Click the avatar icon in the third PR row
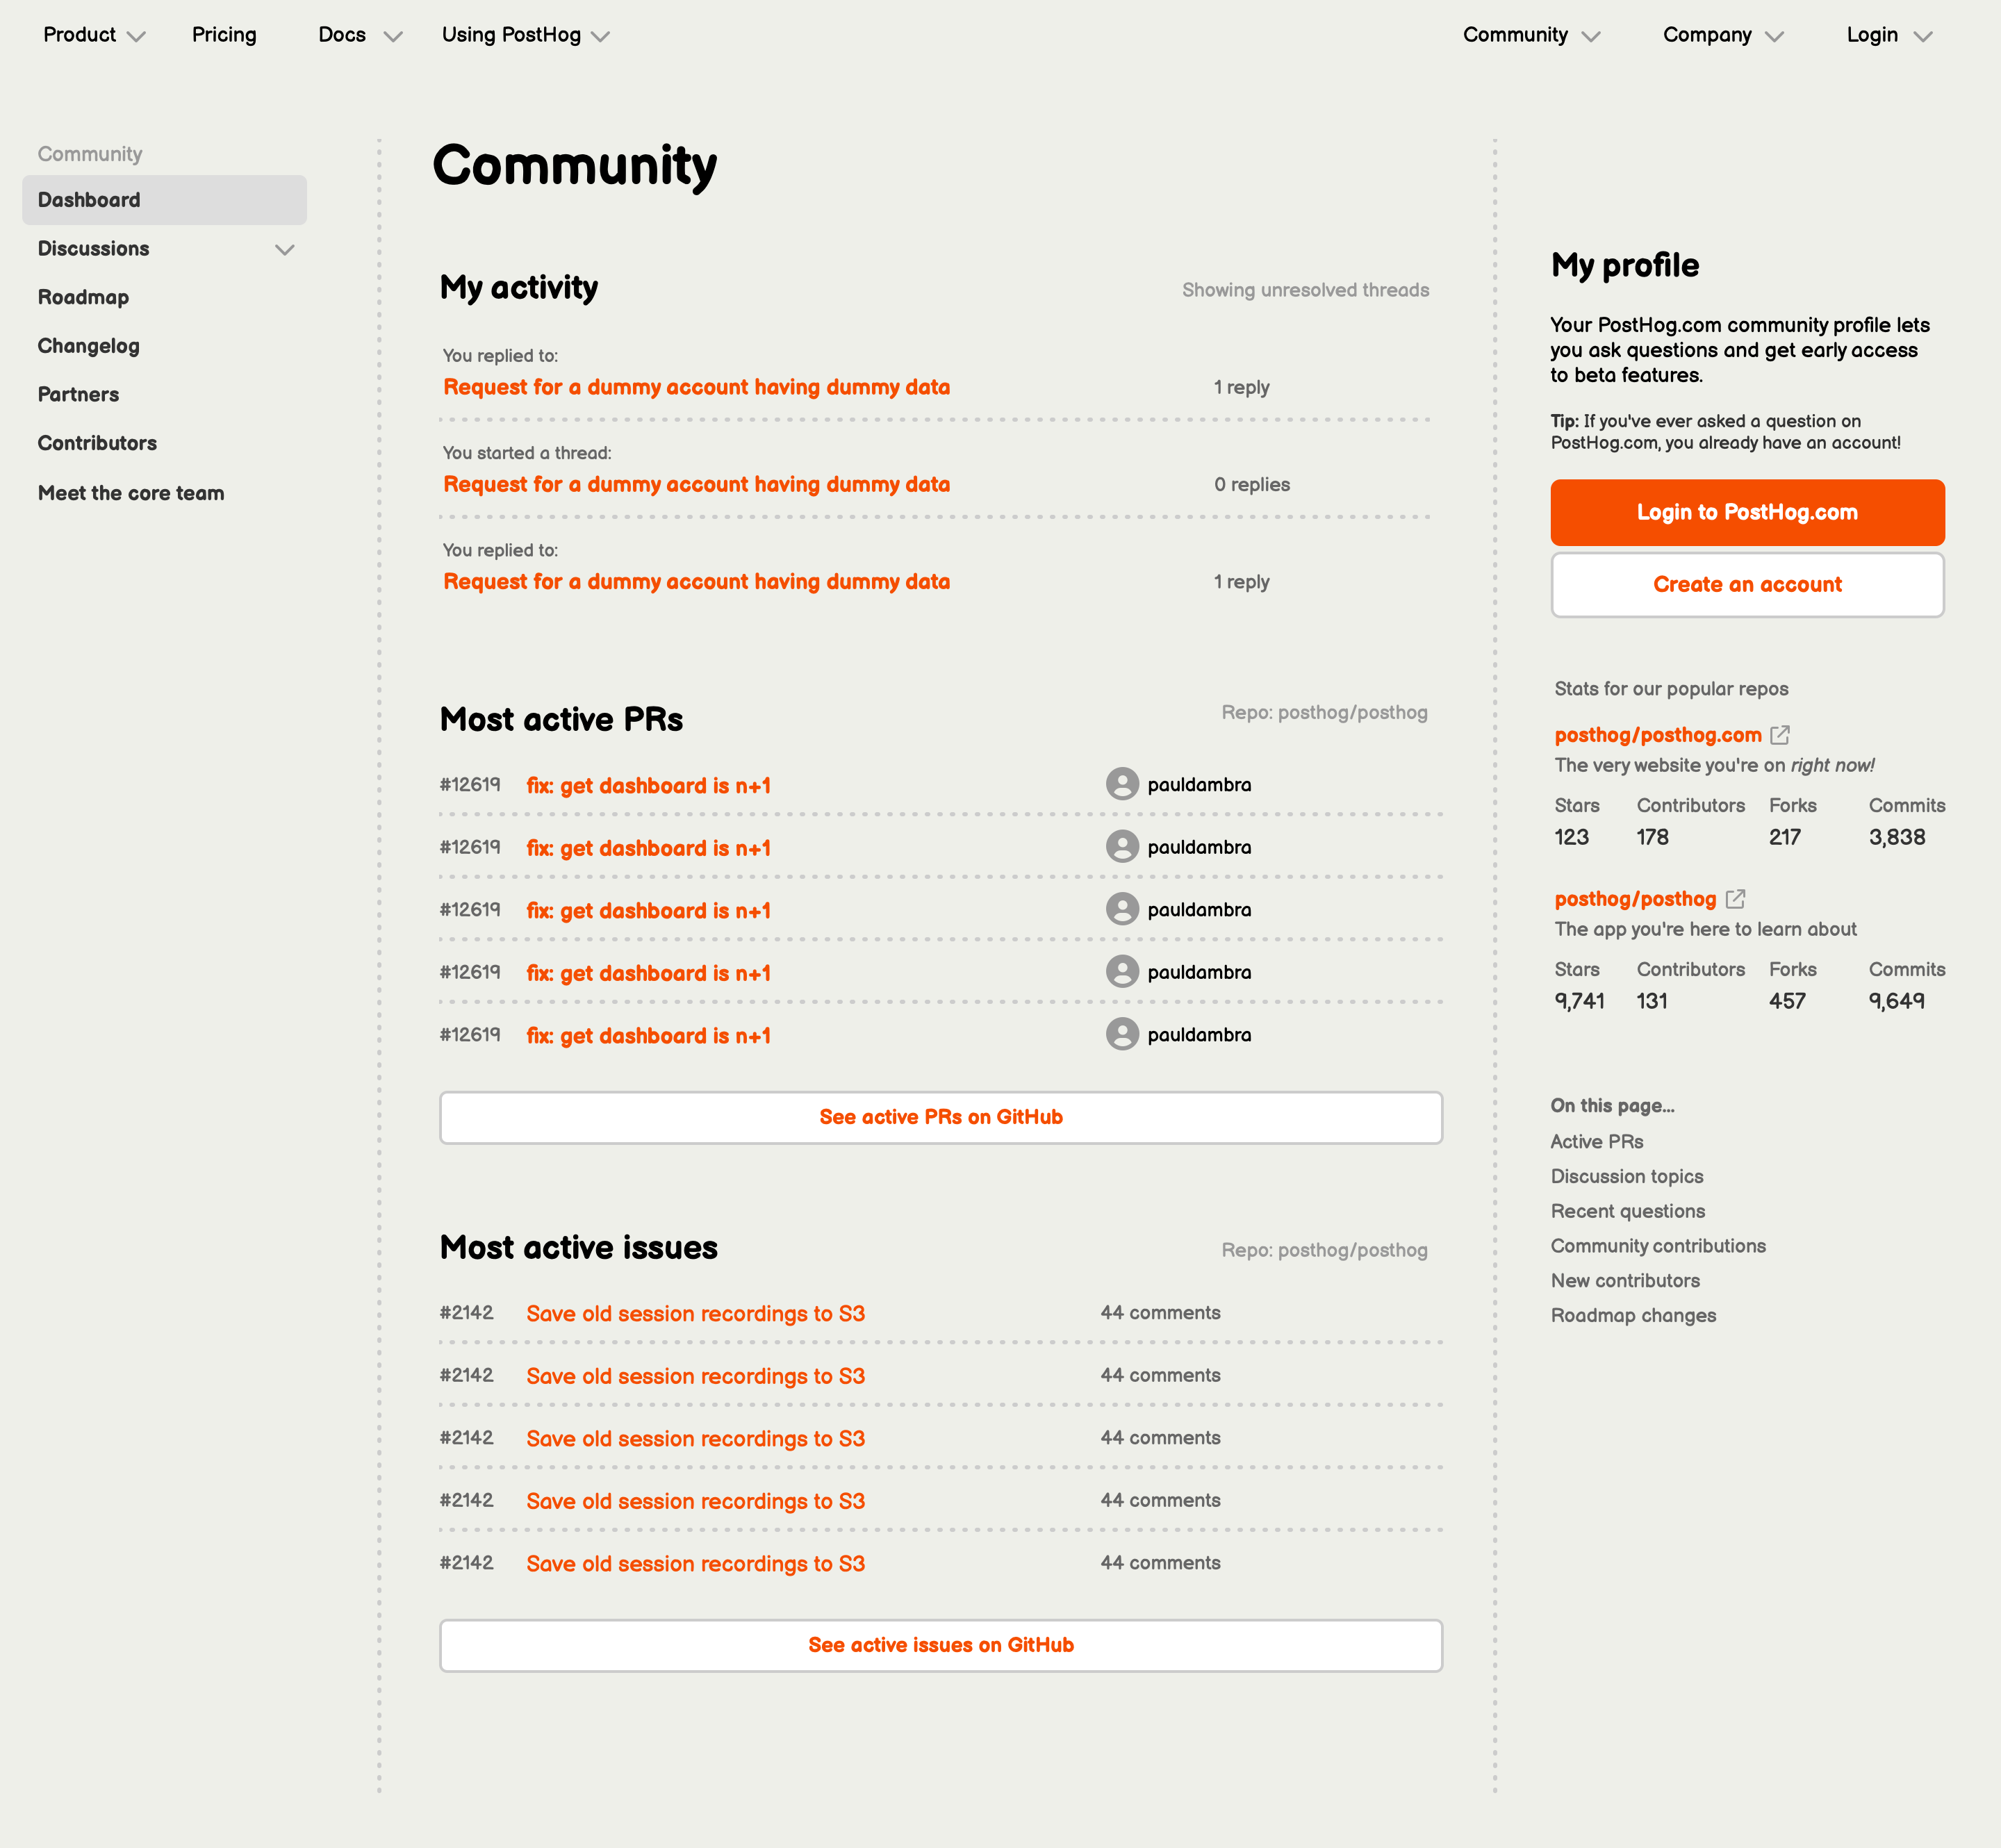 coord(1122,909)
